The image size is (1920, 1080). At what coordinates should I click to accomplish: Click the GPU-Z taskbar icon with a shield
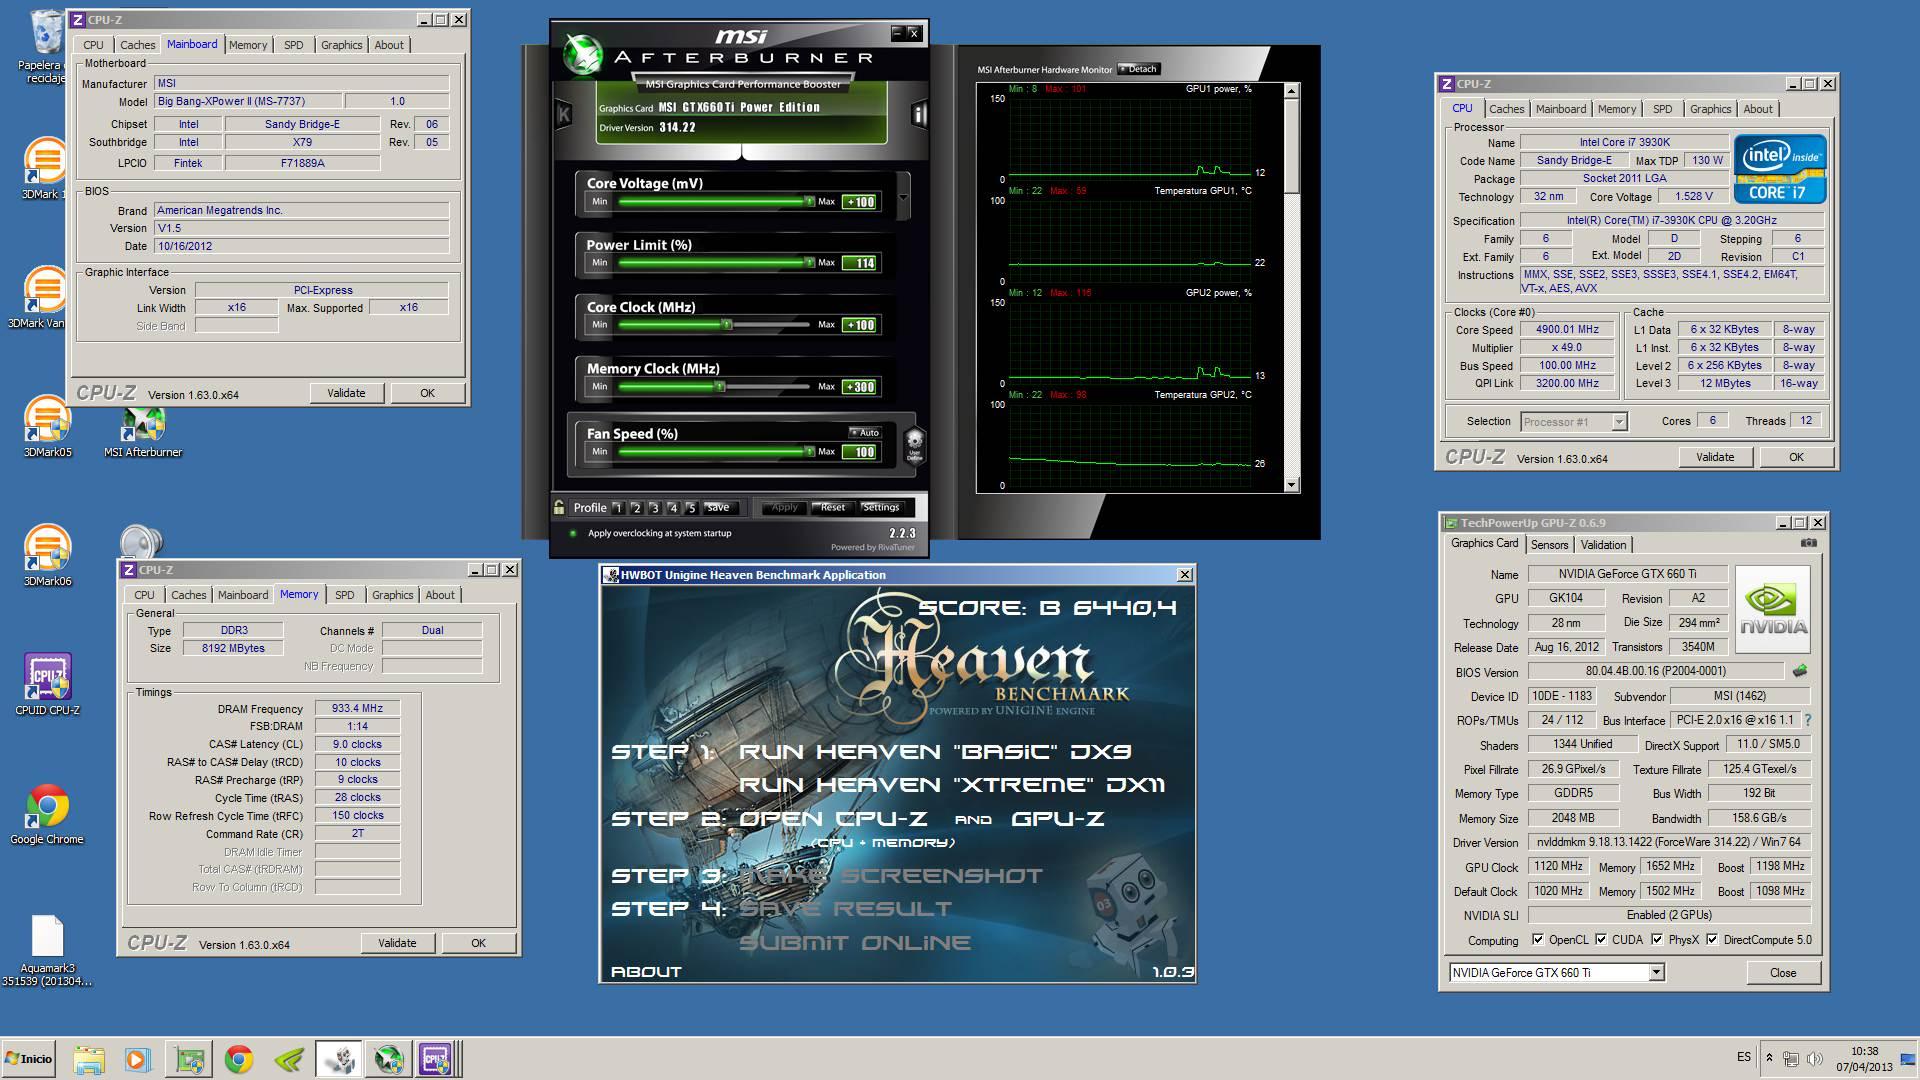point(188,1059)
